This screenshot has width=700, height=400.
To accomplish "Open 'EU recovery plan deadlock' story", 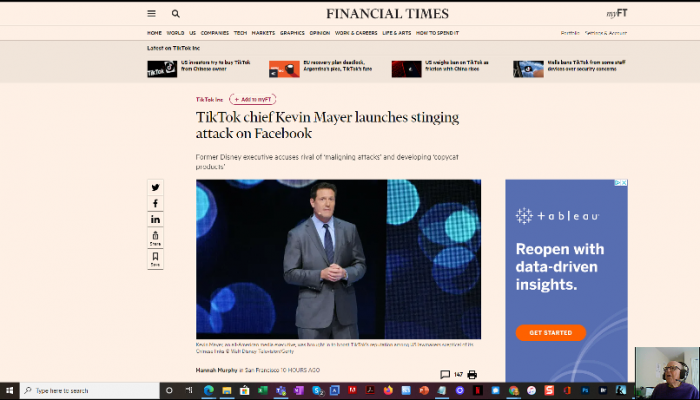I will tap(338, 66).
